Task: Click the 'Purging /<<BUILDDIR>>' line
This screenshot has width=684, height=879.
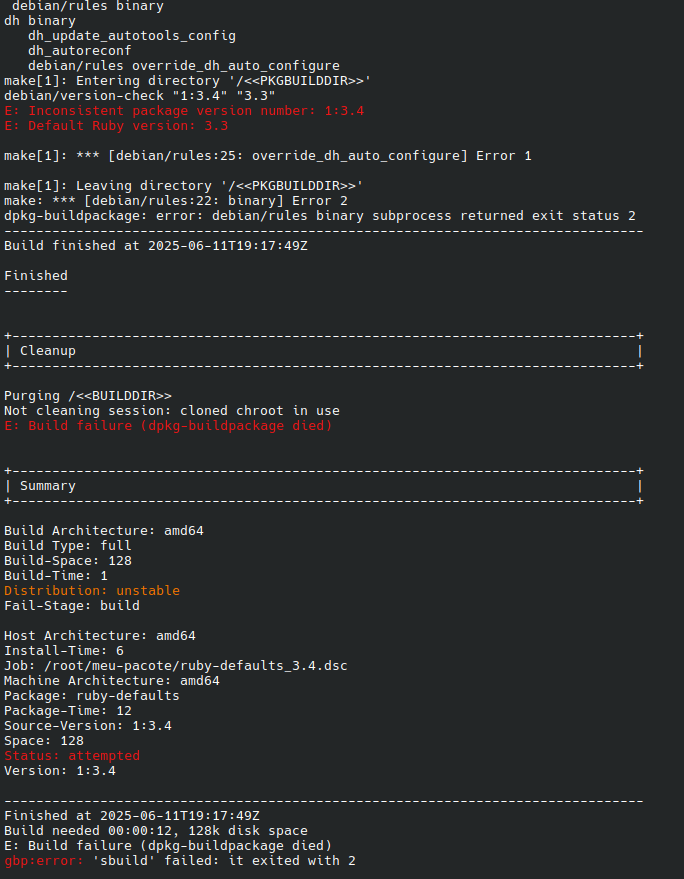Action: (x=88, y=396)
